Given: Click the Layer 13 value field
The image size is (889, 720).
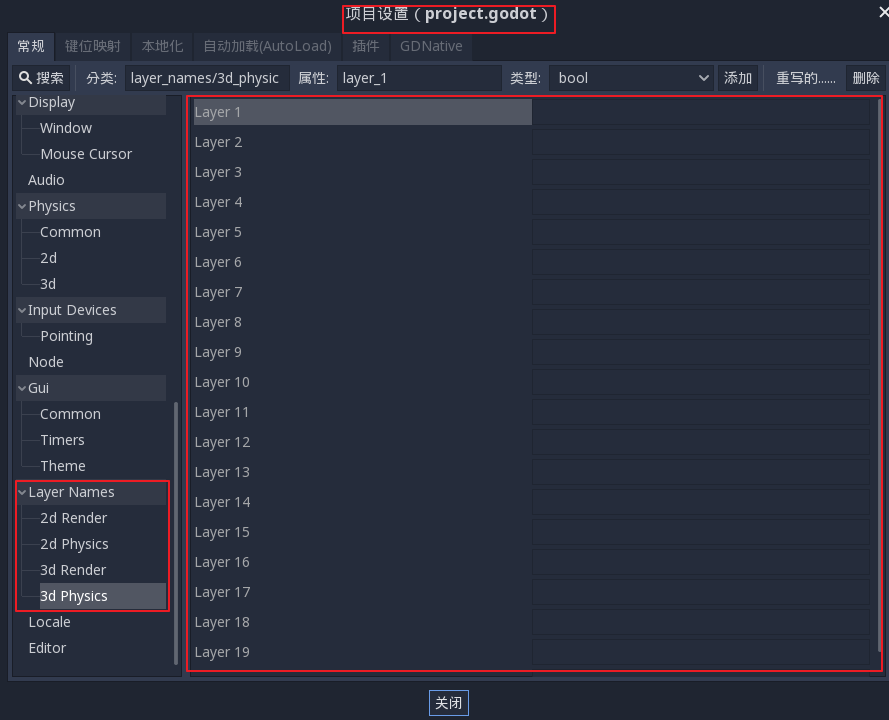Looking at the screenshot, I should tap(701, 472).
